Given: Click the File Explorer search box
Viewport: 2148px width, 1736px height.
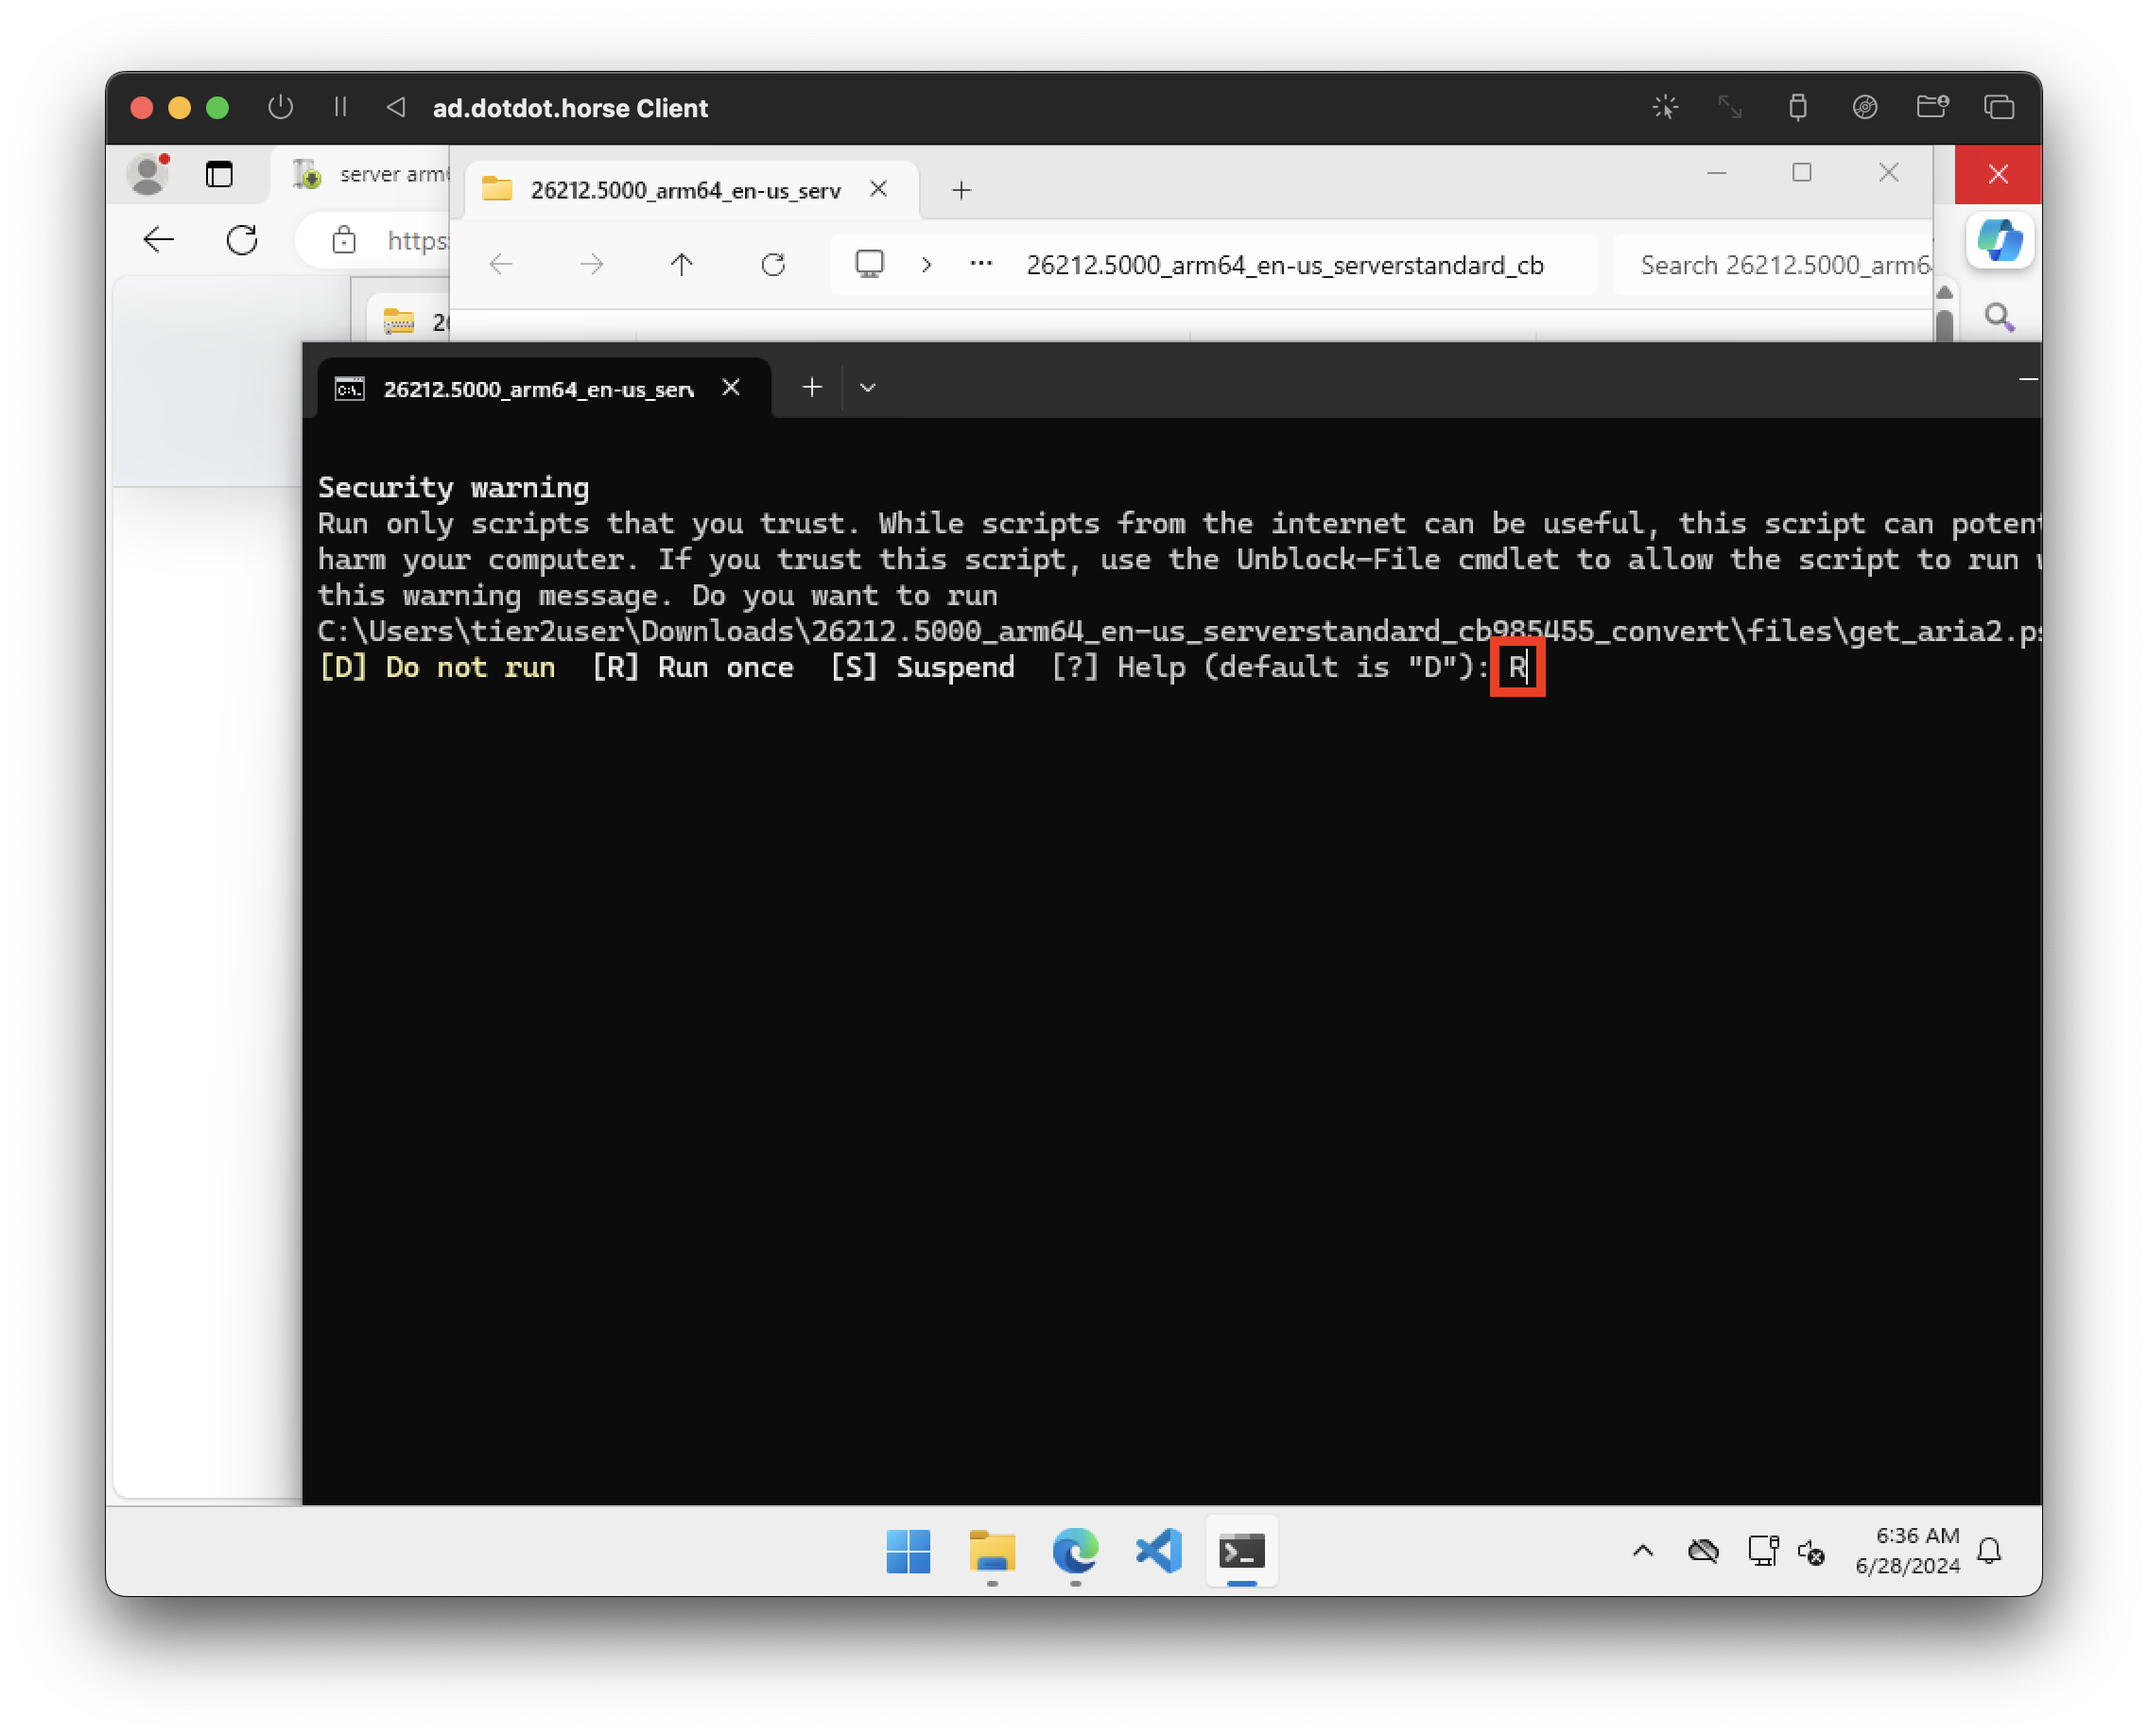Looking at the screenshot, I should [x=1773, y=265].
